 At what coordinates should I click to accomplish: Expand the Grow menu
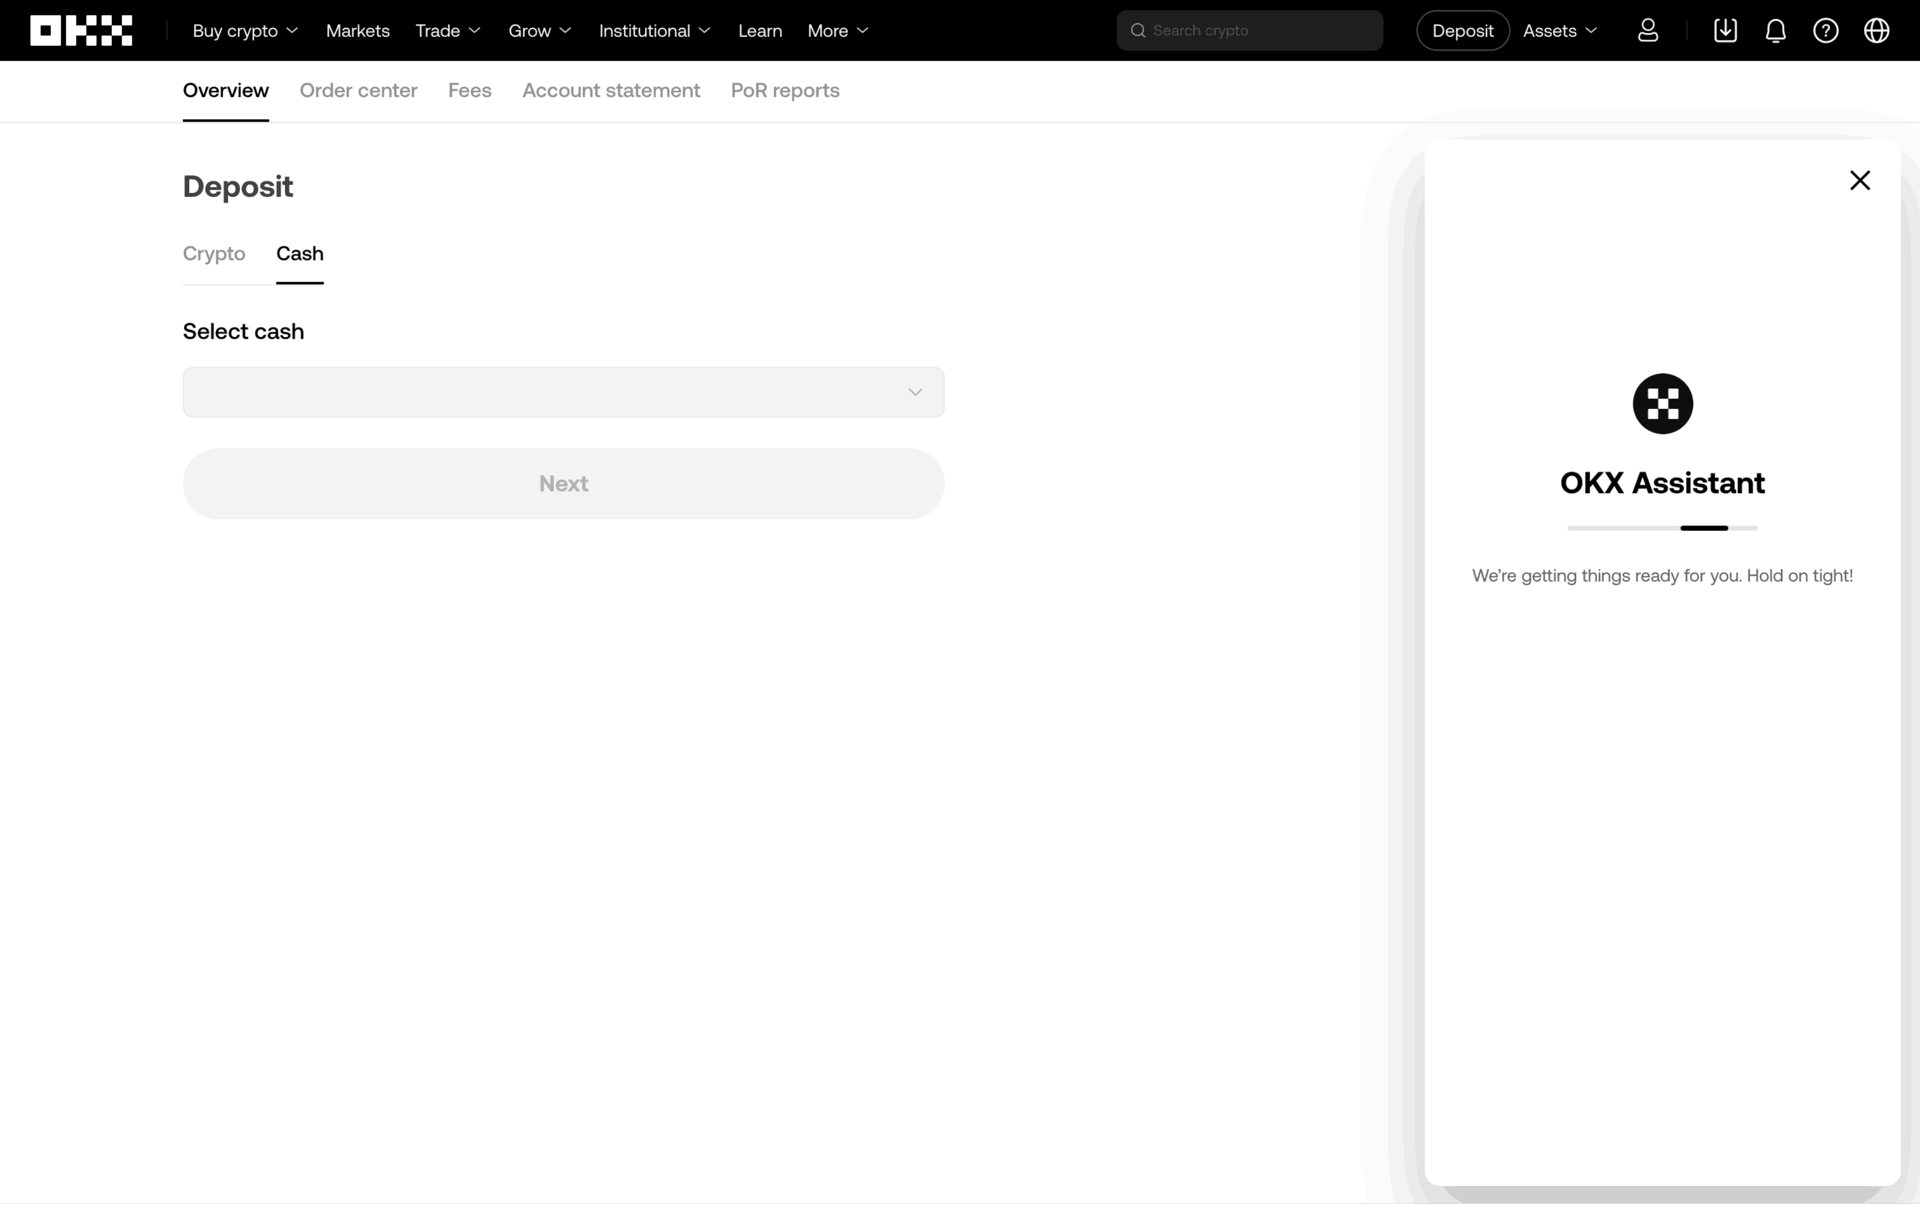click(x=540, y=31)
